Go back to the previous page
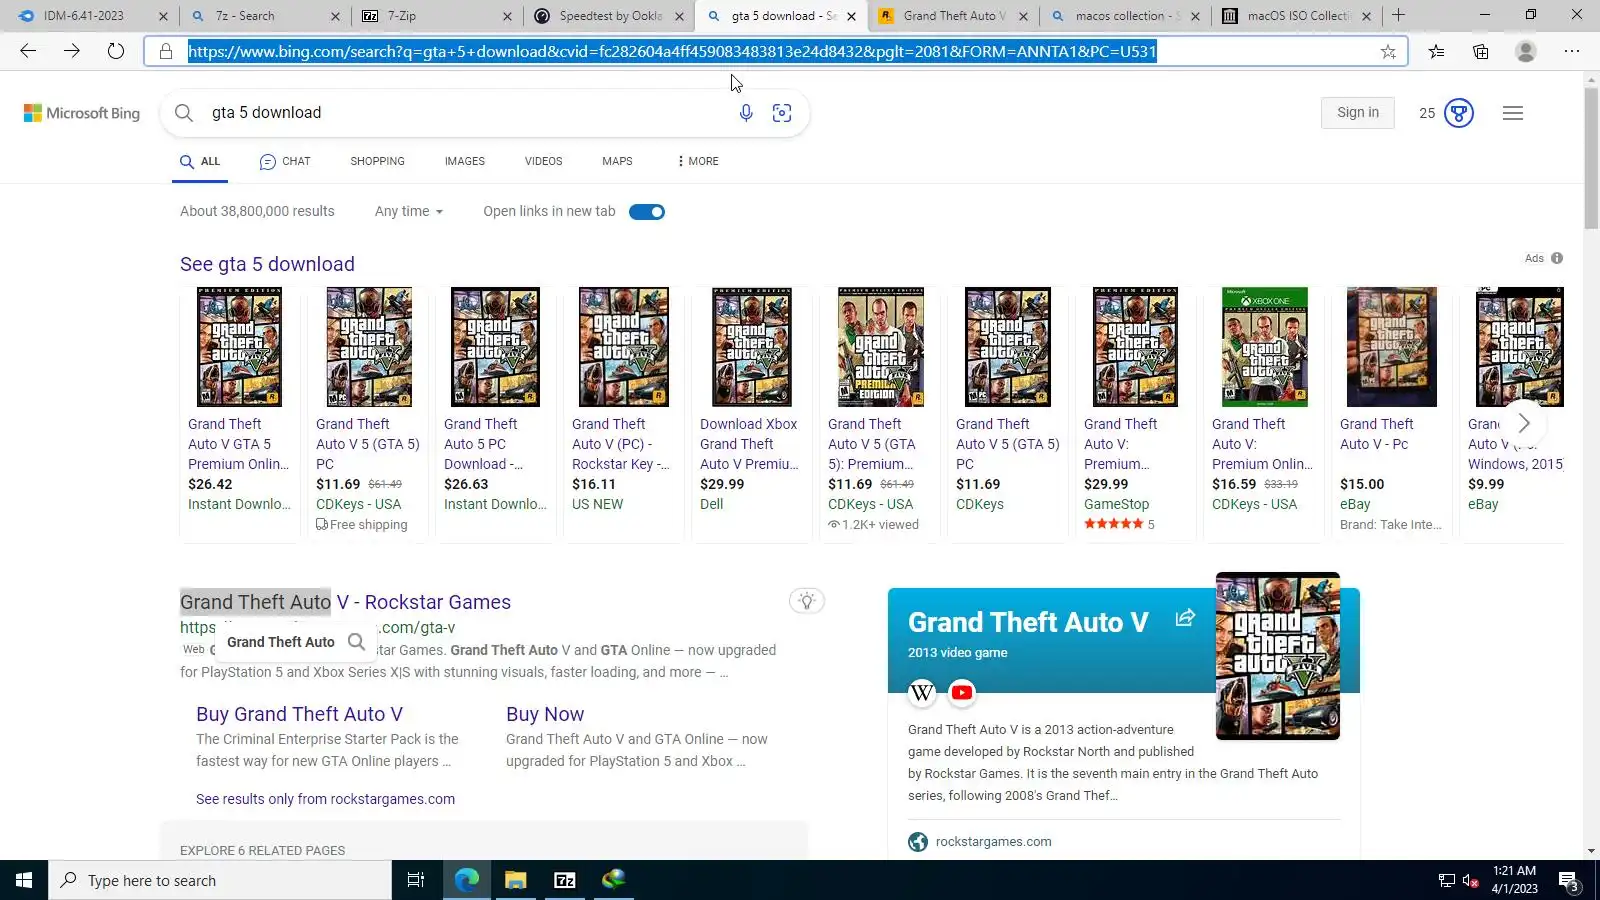The width and height of the screenshot is (1600, 900). (28, 51)
